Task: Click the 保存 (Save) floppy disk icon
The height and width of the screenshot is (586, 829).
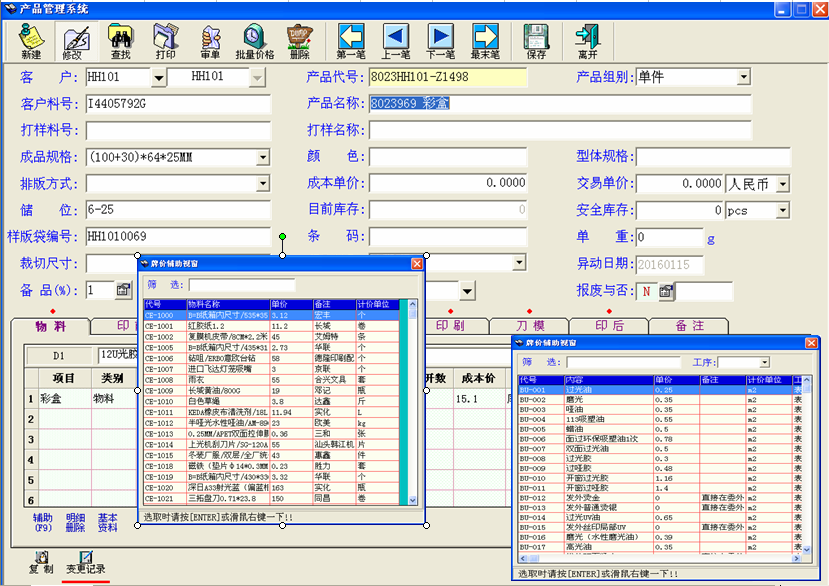Action: coord(536,41)
